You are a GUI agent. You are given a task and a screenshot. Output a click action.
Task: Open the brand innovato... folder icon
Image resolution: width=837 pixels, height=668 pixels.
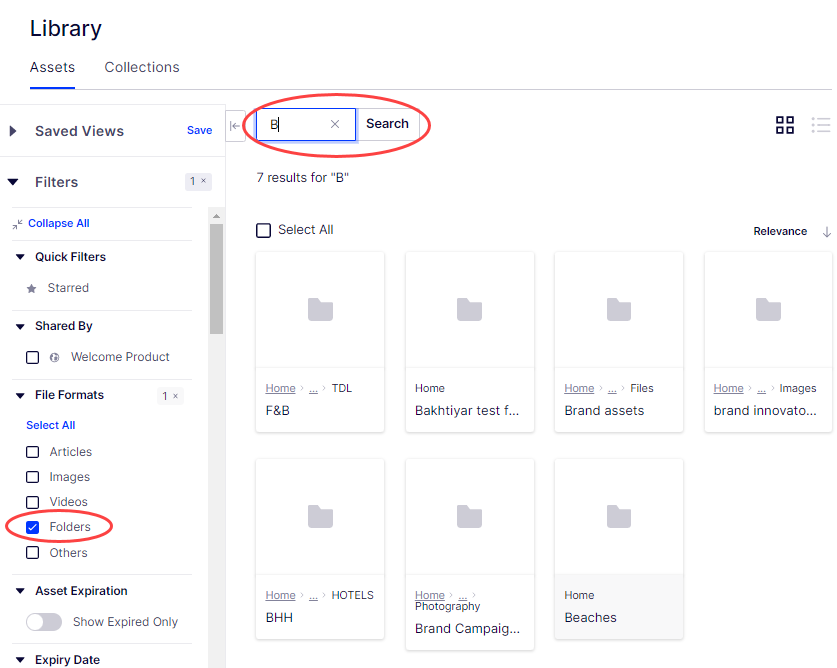(x=768, y=310)
